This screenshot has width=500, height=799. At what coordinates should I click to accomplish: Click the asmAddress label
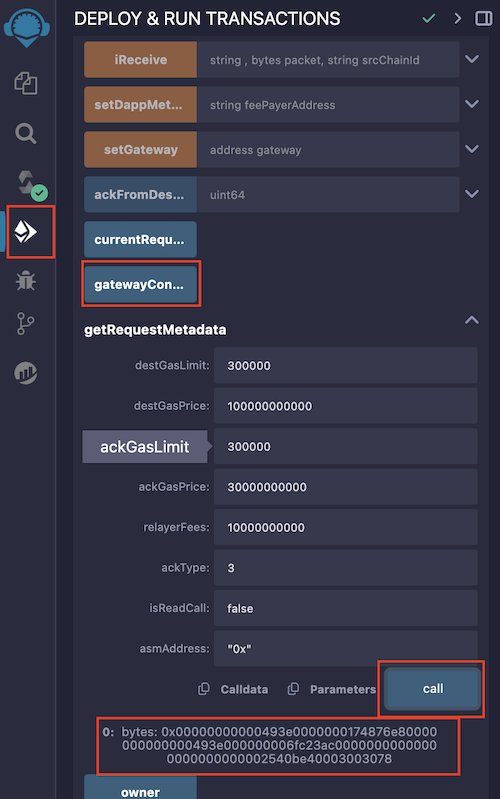(x=175, y=648)
